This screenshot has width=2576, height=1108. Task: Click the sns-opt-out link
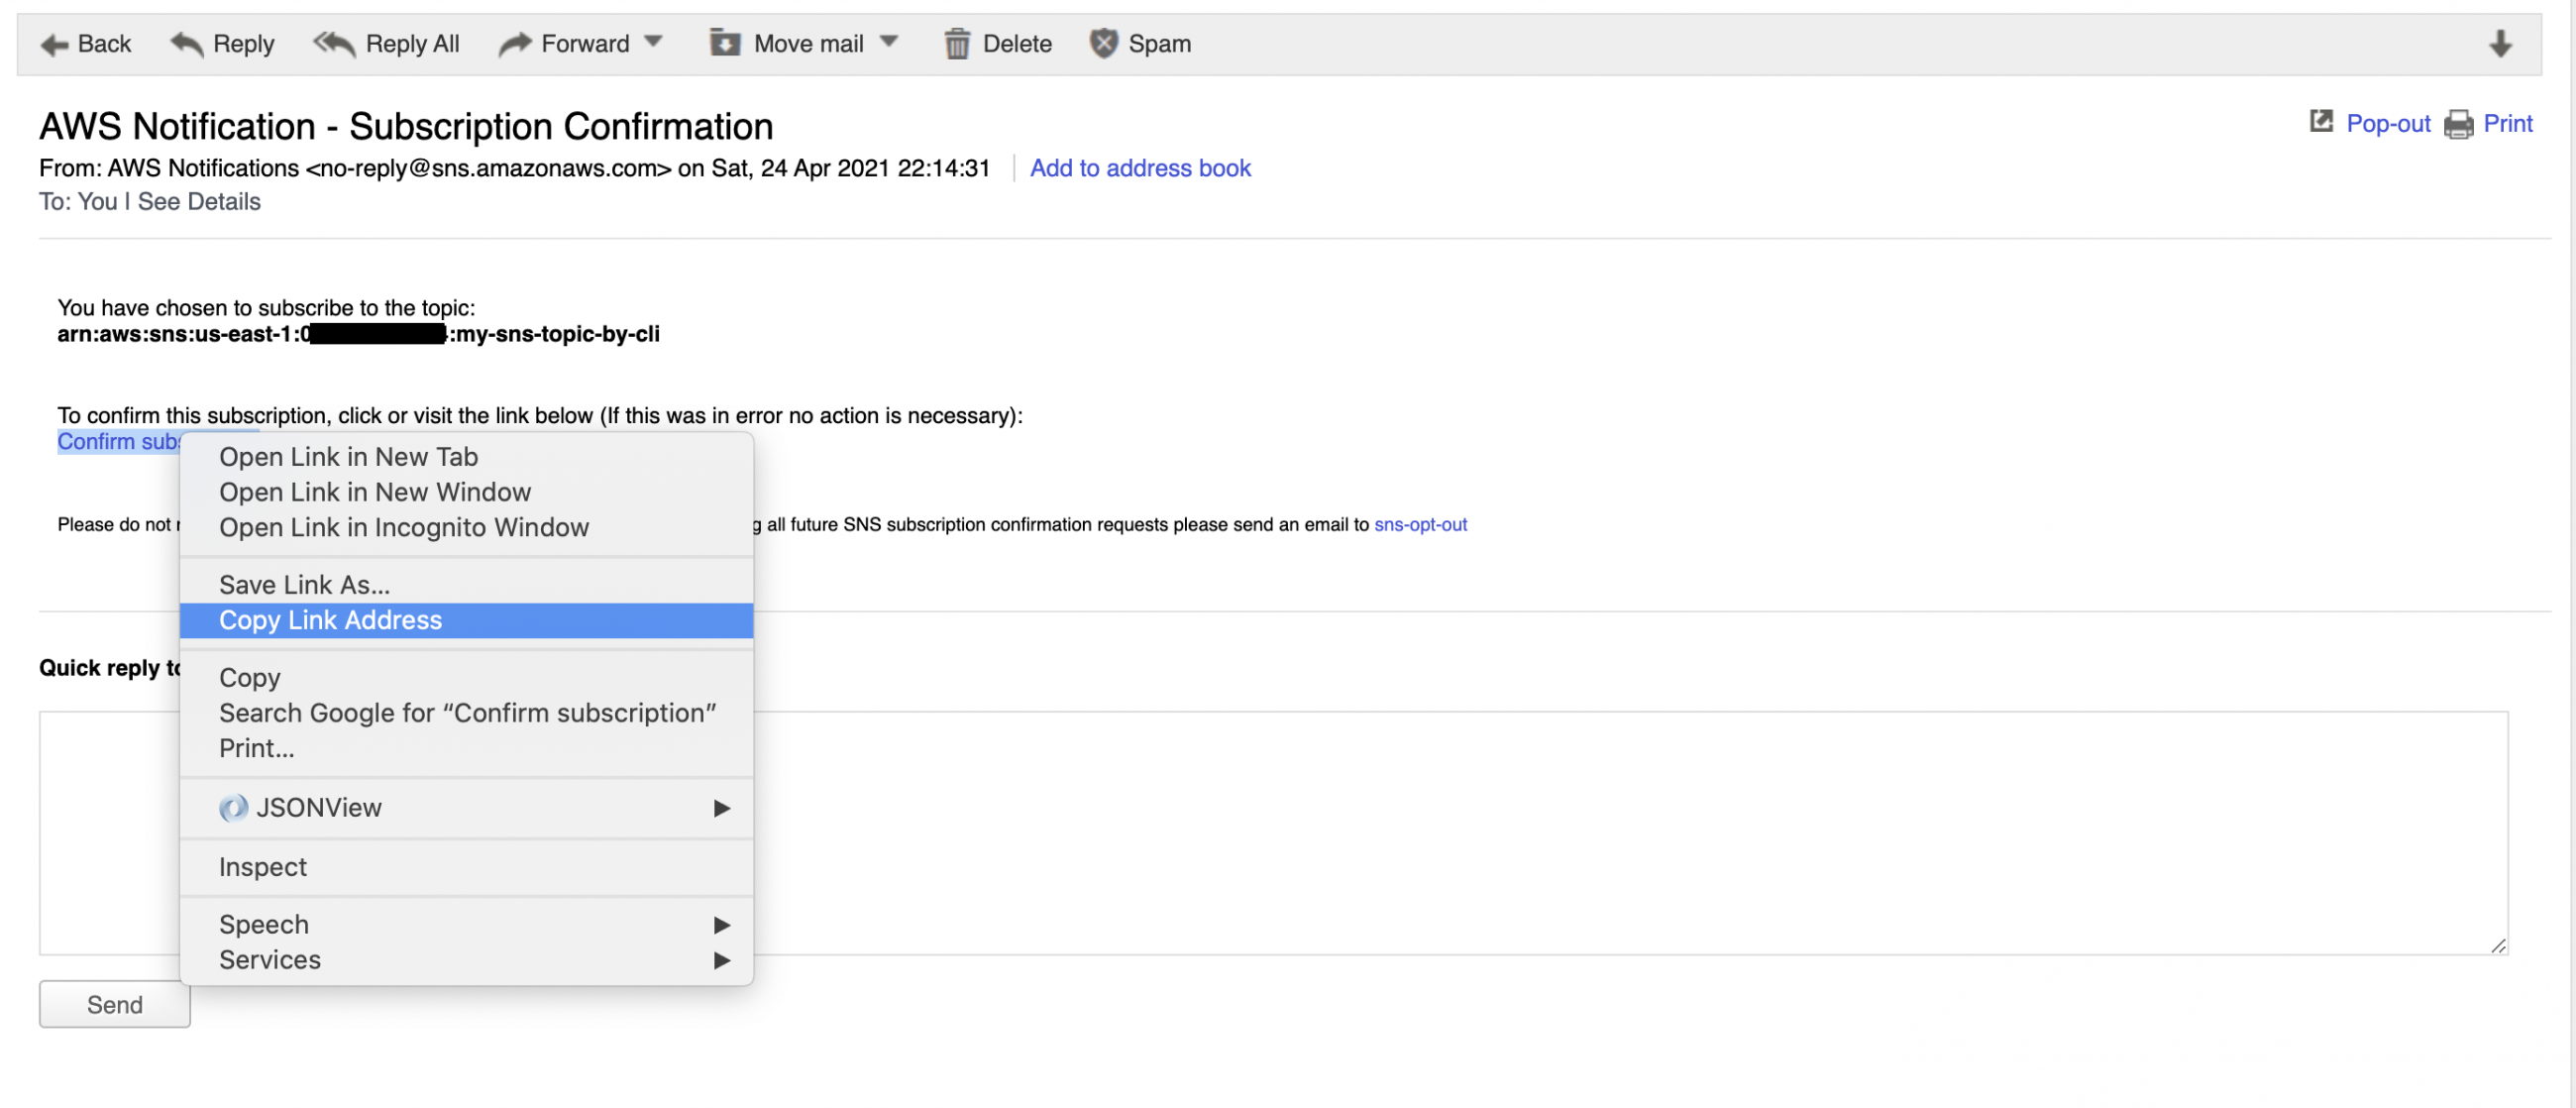(x=1420, y=525)
